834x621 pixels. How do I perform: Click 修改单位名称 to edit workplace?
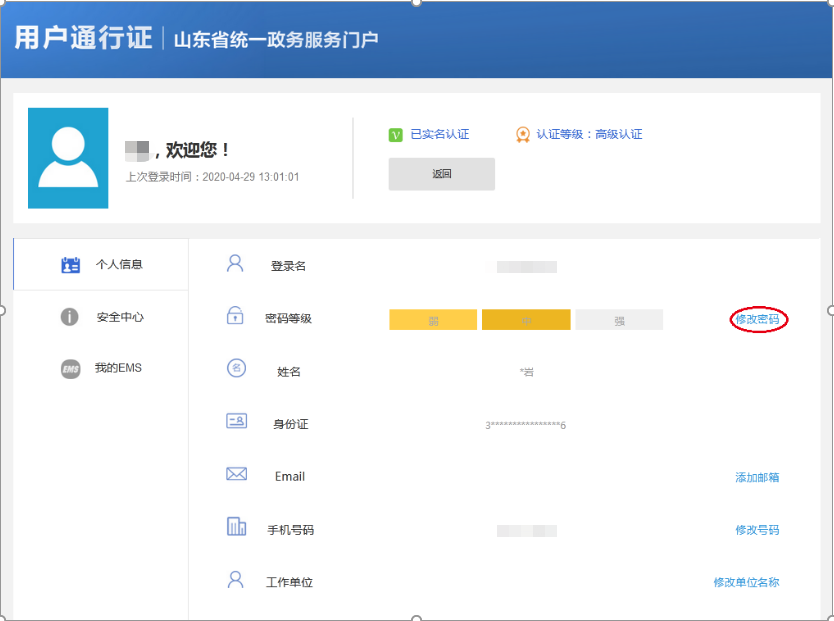coord(747,582)
